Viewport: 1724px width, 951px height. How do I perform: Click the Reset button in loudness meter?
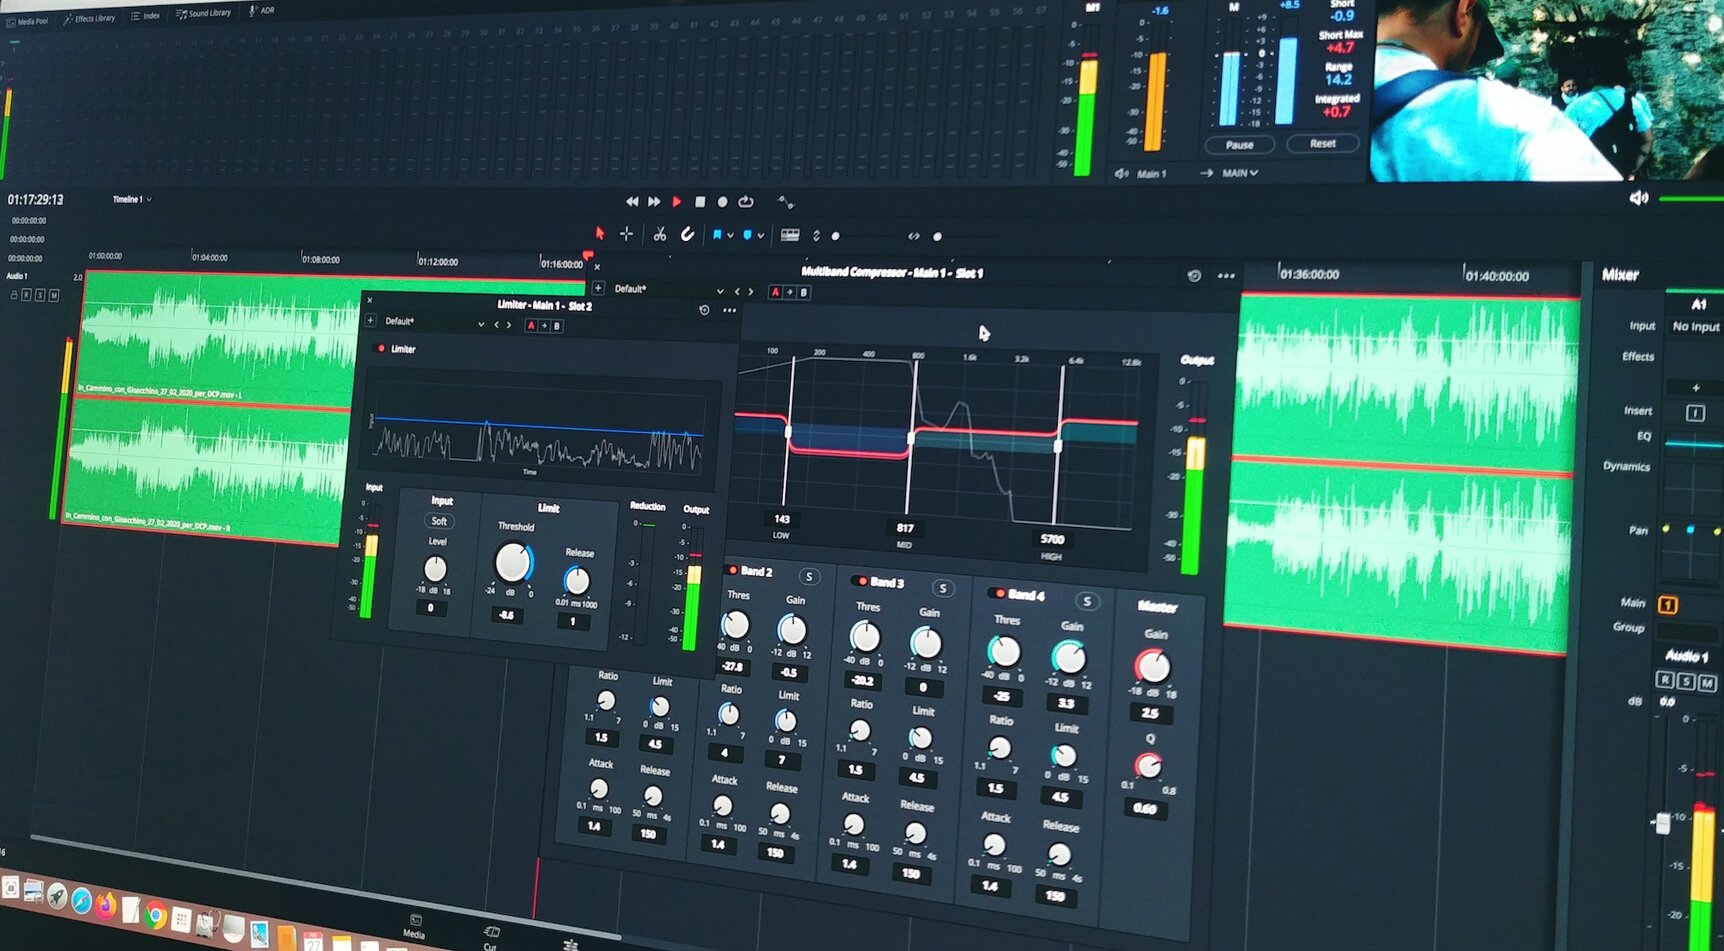pos(1322,143)
